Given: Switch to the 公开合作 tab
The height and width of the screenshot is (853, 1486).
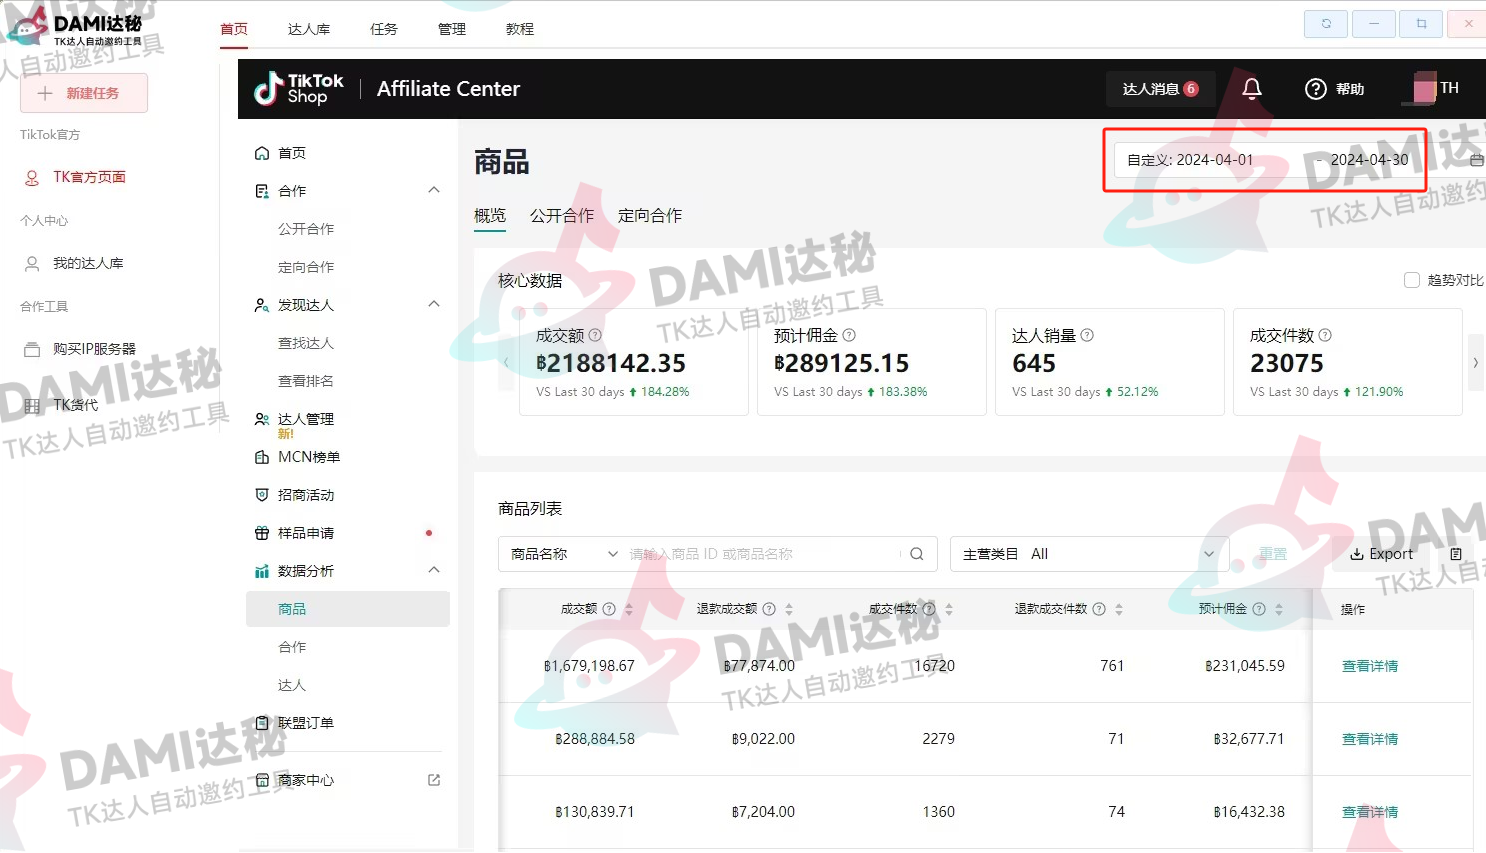Looking at the screenshot, I should click(562, 215).
